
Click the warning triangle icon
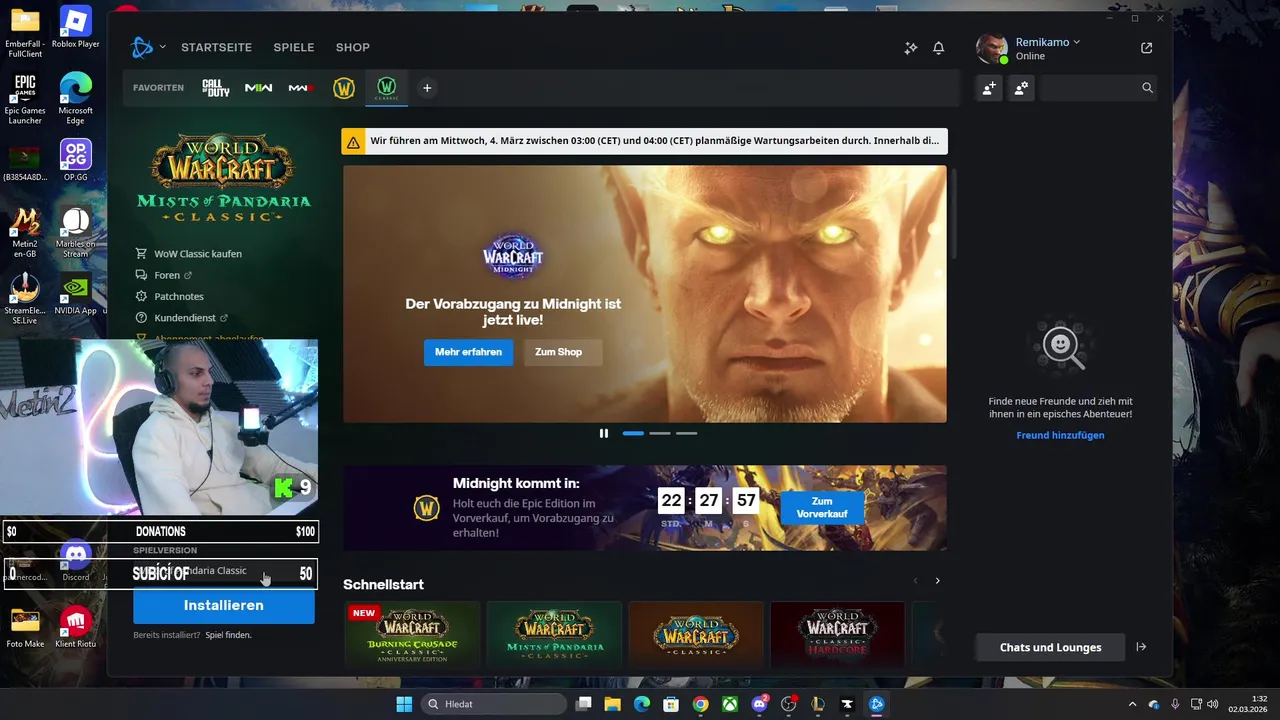[x=354, y=142]
